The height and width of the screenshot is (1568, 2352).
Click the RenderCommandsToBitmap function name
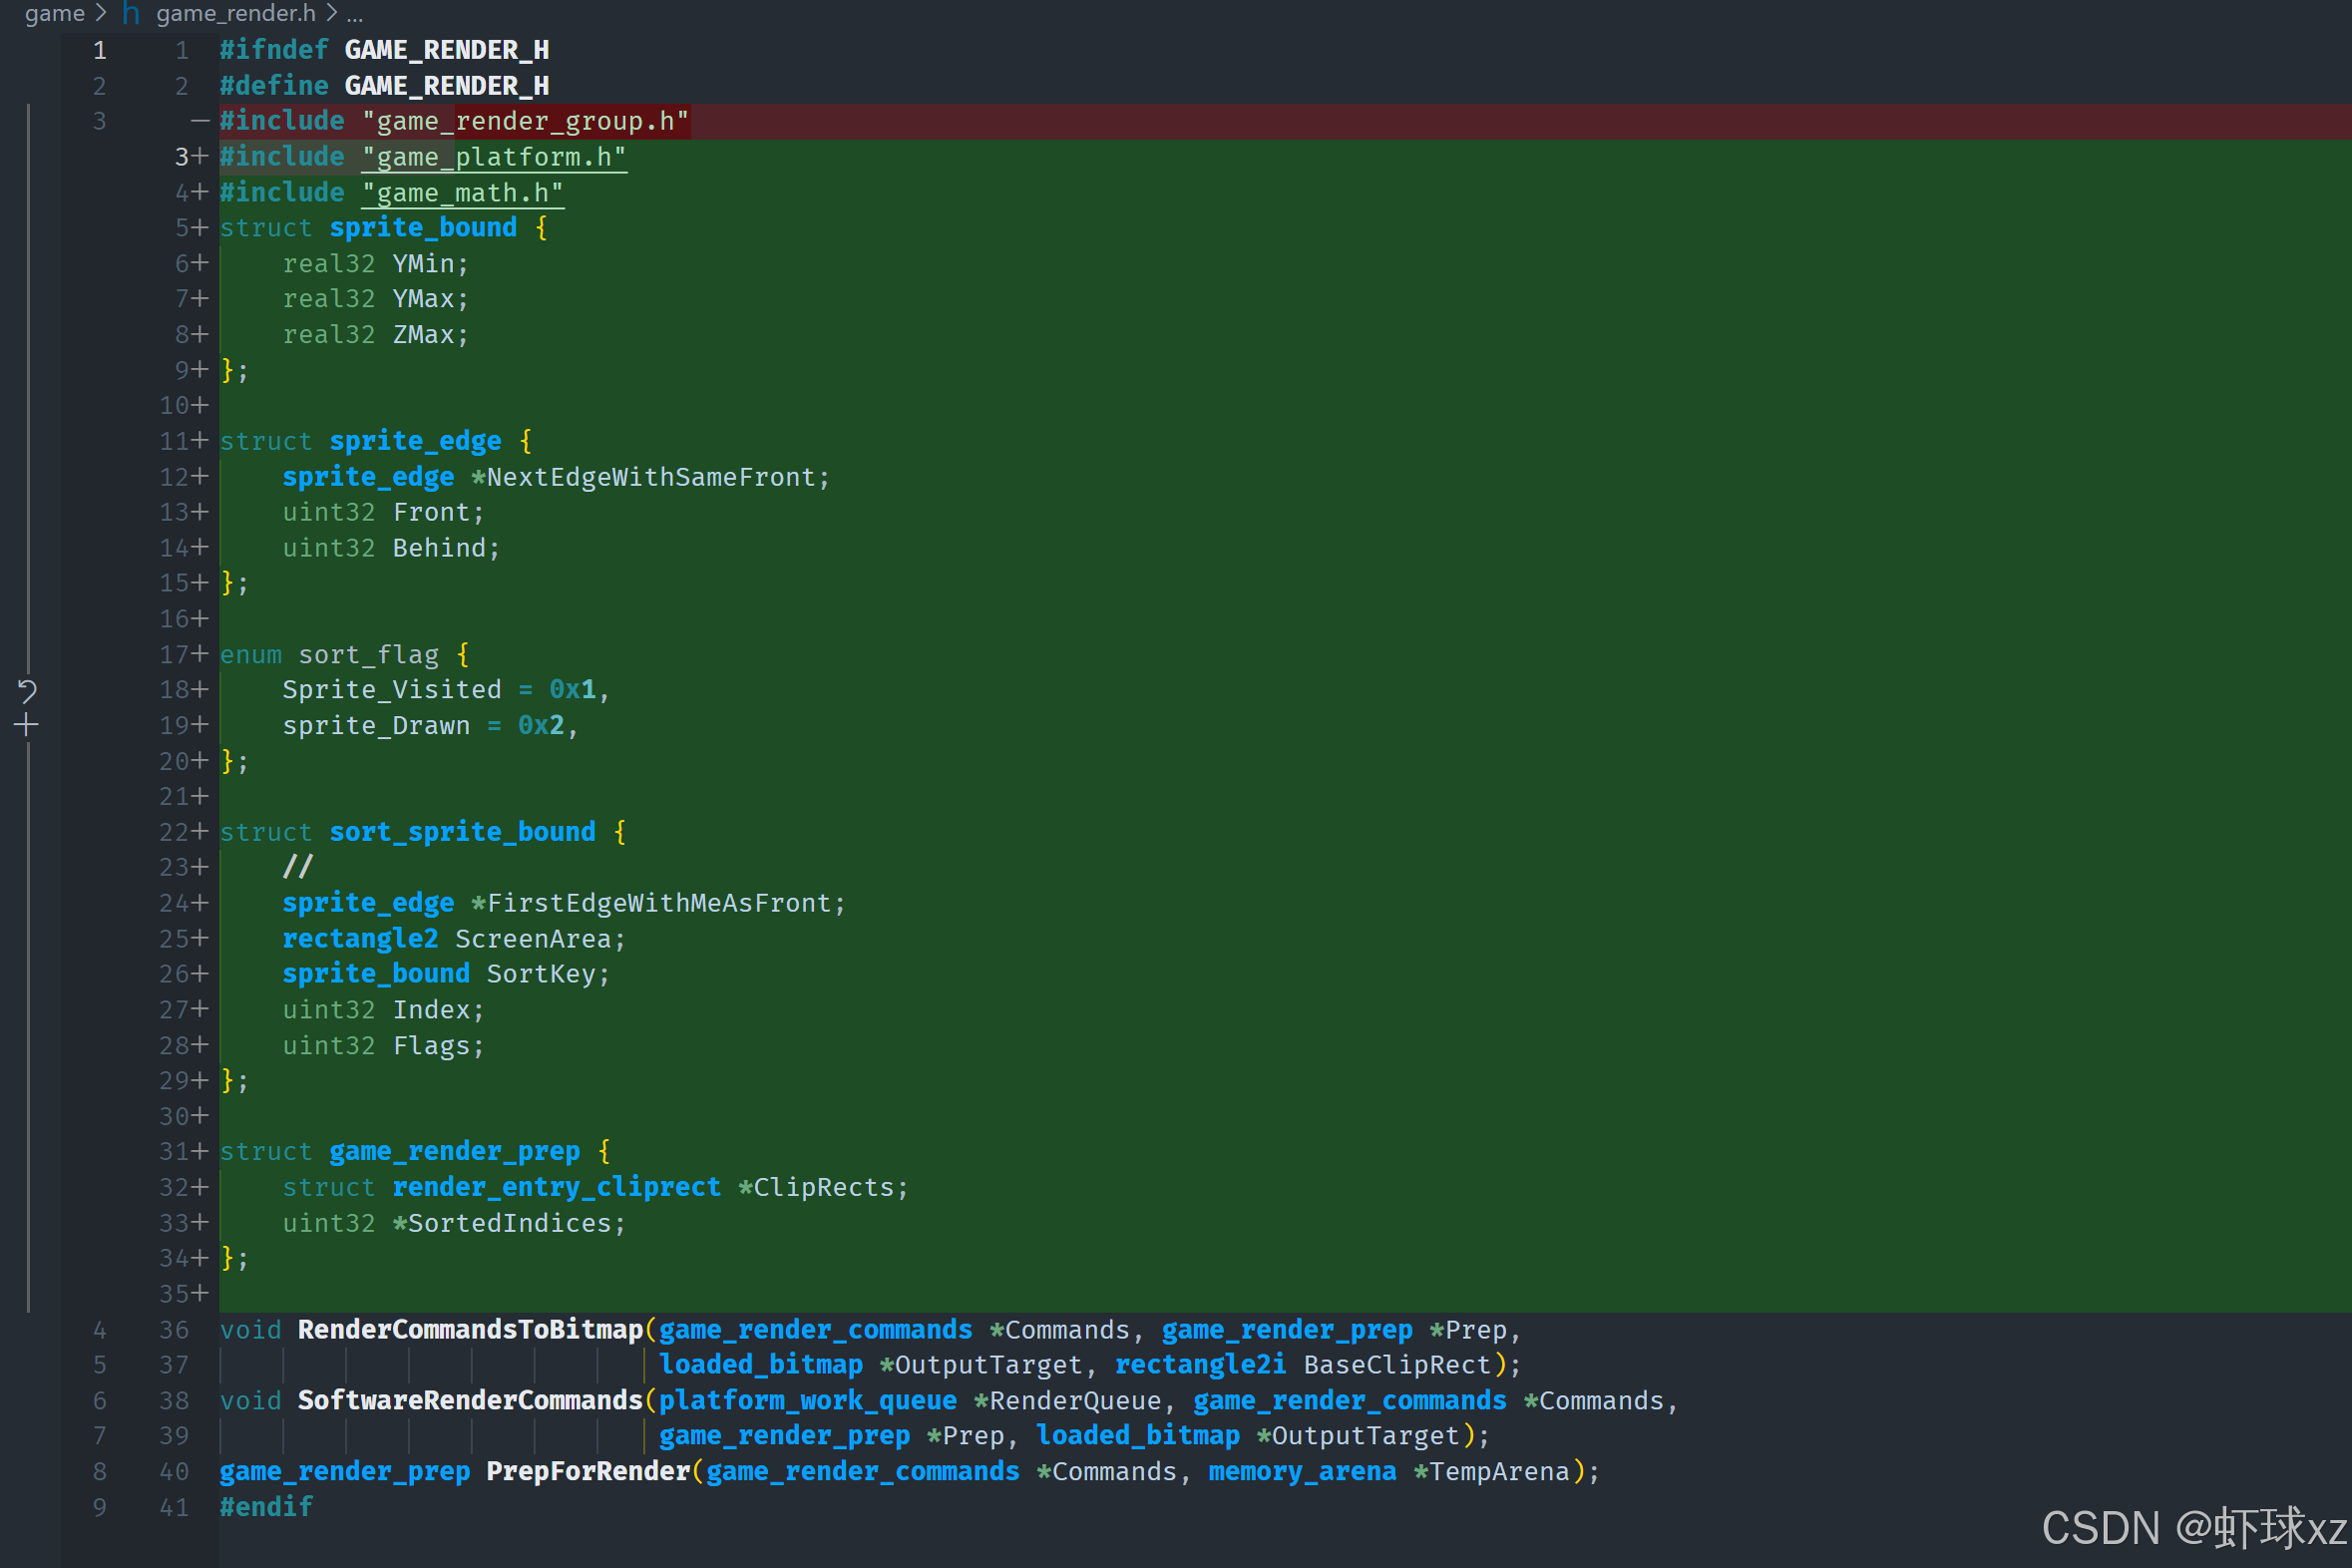470,1330
